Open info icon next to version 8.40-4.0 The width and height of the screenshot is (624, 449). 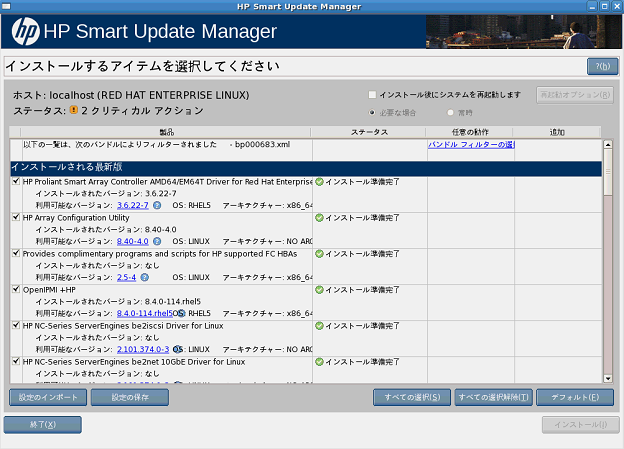tap(157, 241)
